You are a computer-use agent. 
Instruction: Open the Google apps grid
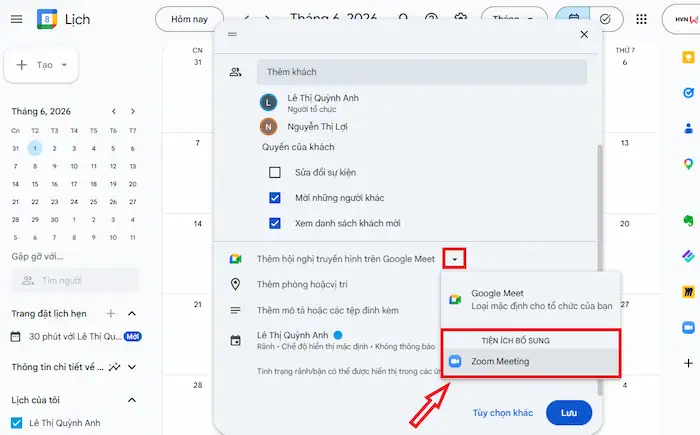point(641,19)
